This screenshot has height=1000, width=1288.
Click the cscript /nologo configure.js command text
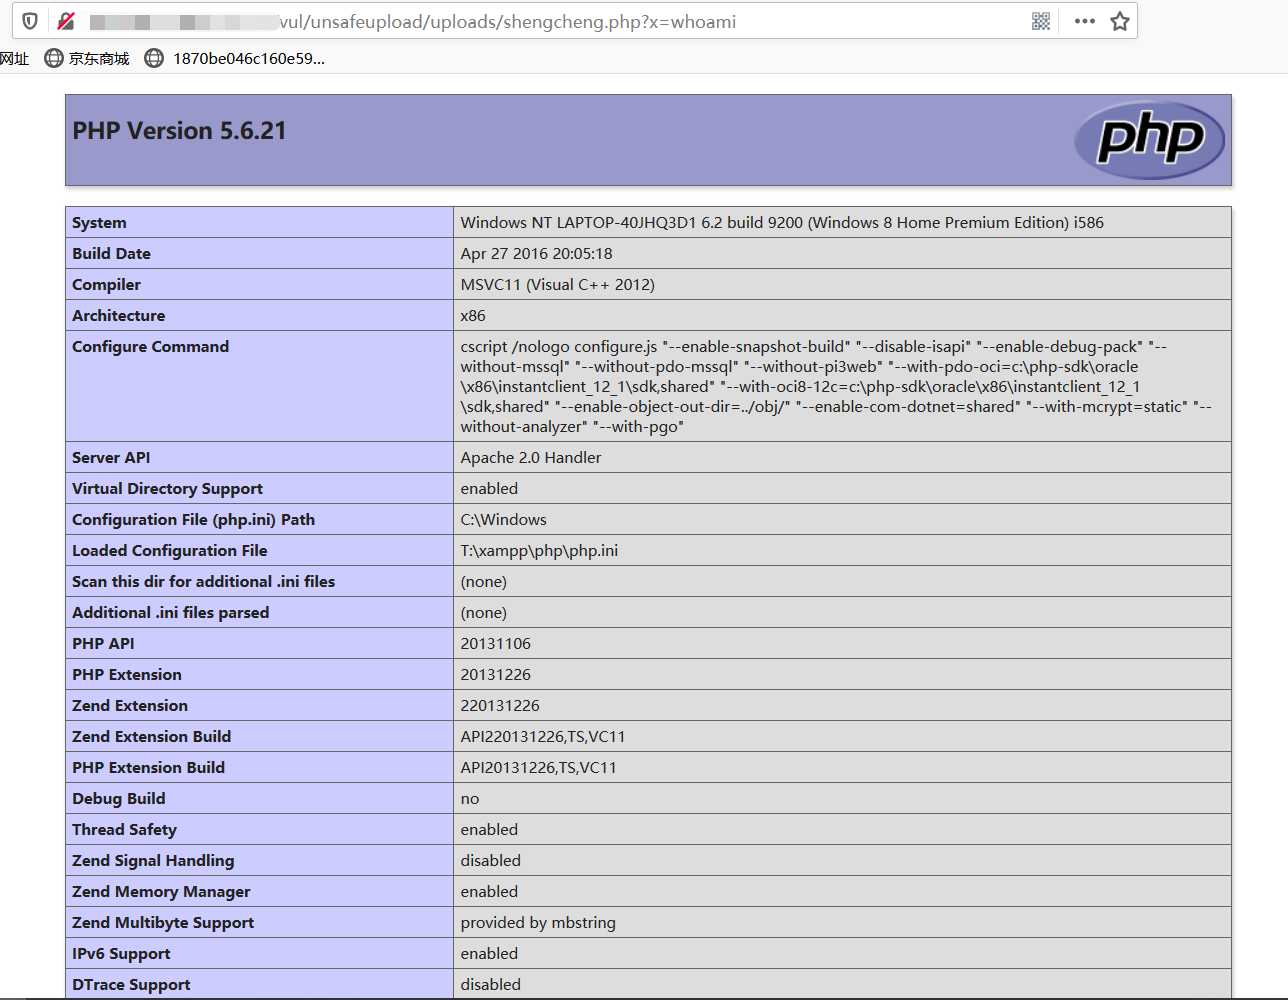coord(836,386)
